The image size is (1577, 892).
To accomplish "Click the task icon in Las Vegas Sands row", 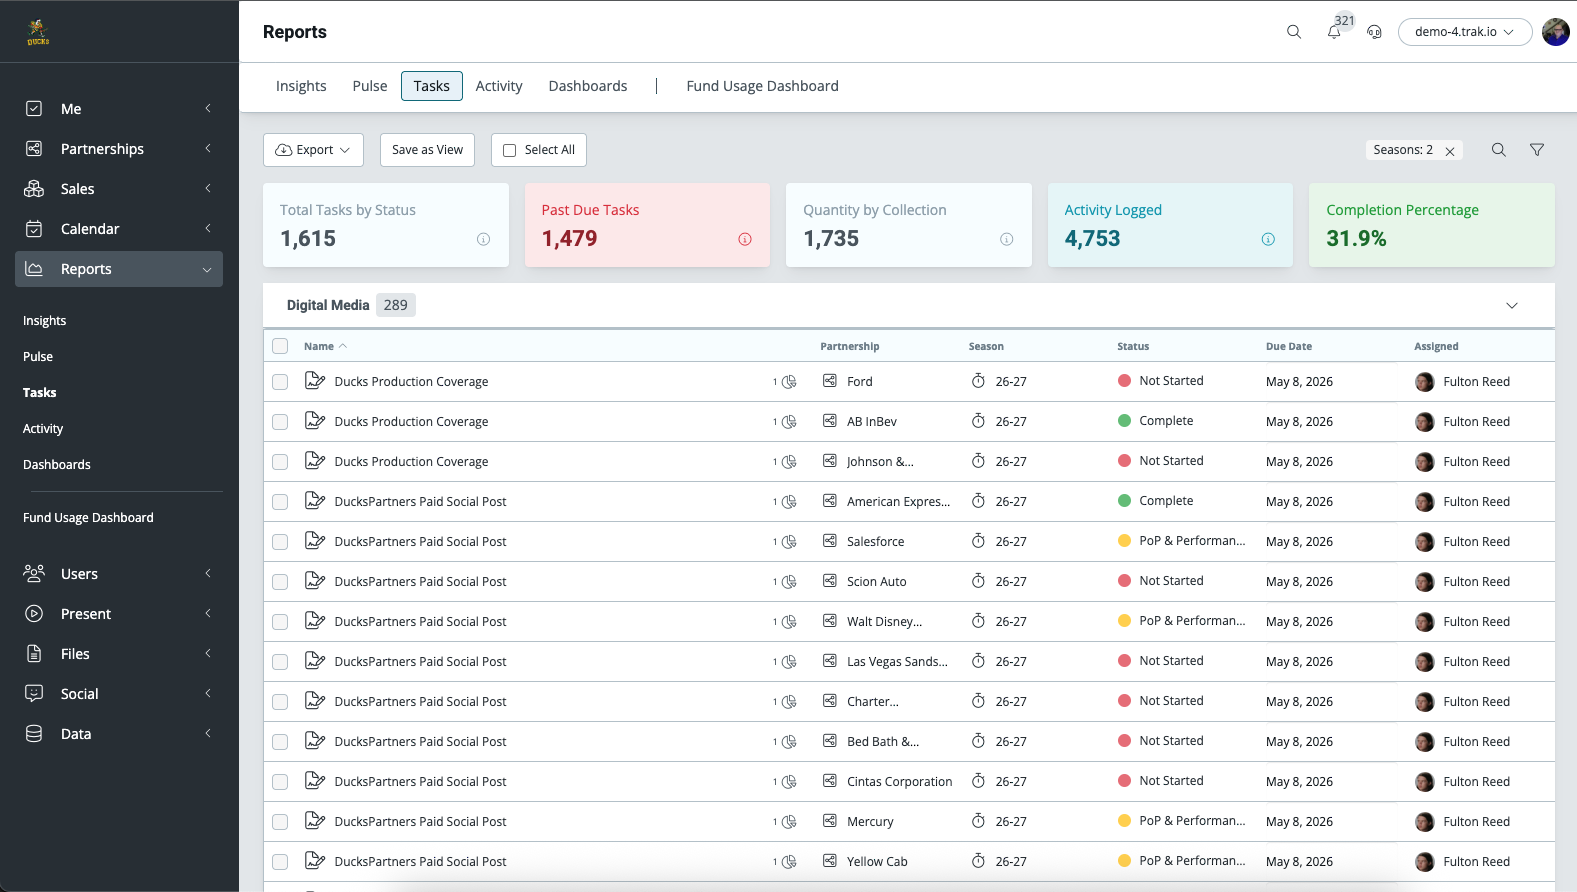I will pos(315,661).
